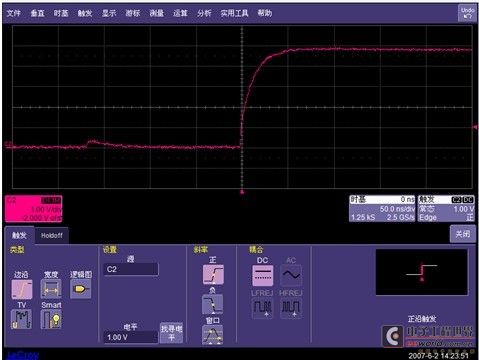Viewport: 479px width, 360px height.
Task: Set coupling to DC
Action: (263, 275)
